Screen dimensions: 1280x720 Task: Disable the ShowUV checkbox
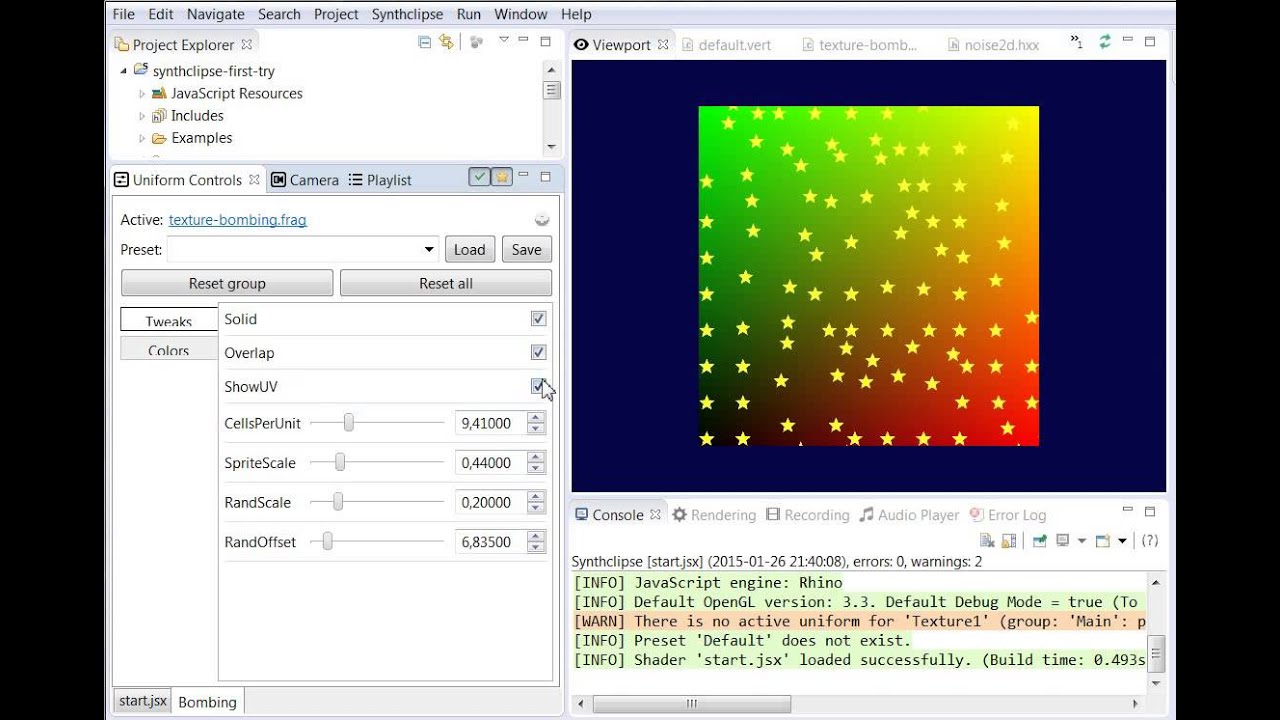pos(538,386)
